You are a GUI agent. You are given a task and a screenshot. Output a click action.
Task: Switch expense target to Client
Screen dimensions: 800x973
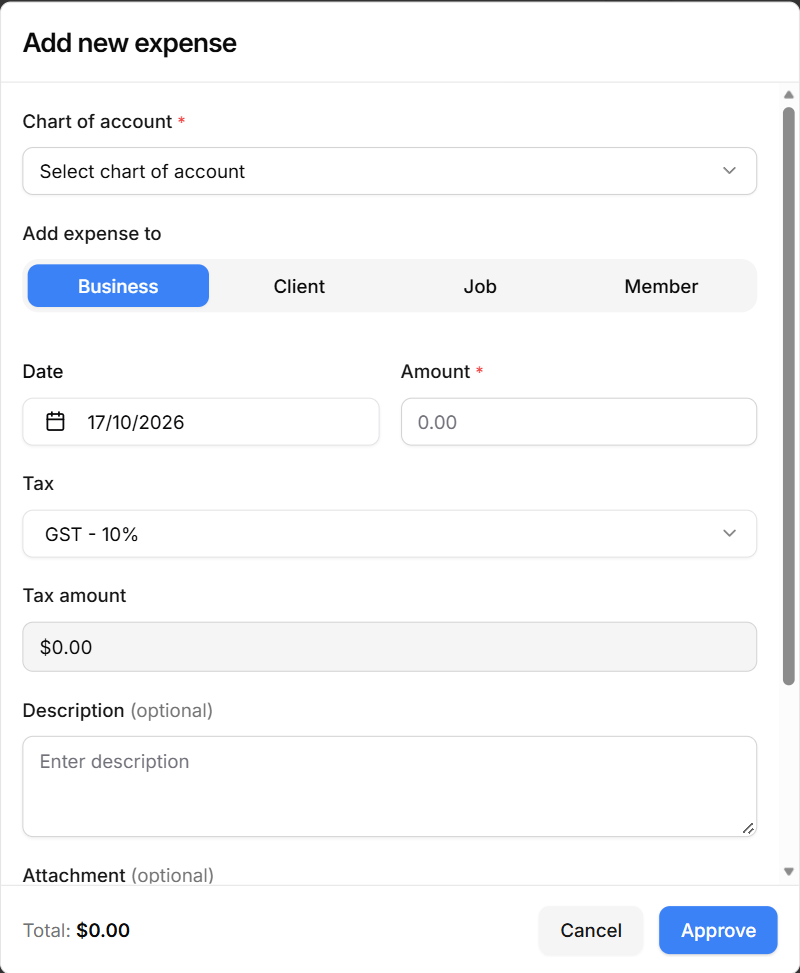coord(299,286)
